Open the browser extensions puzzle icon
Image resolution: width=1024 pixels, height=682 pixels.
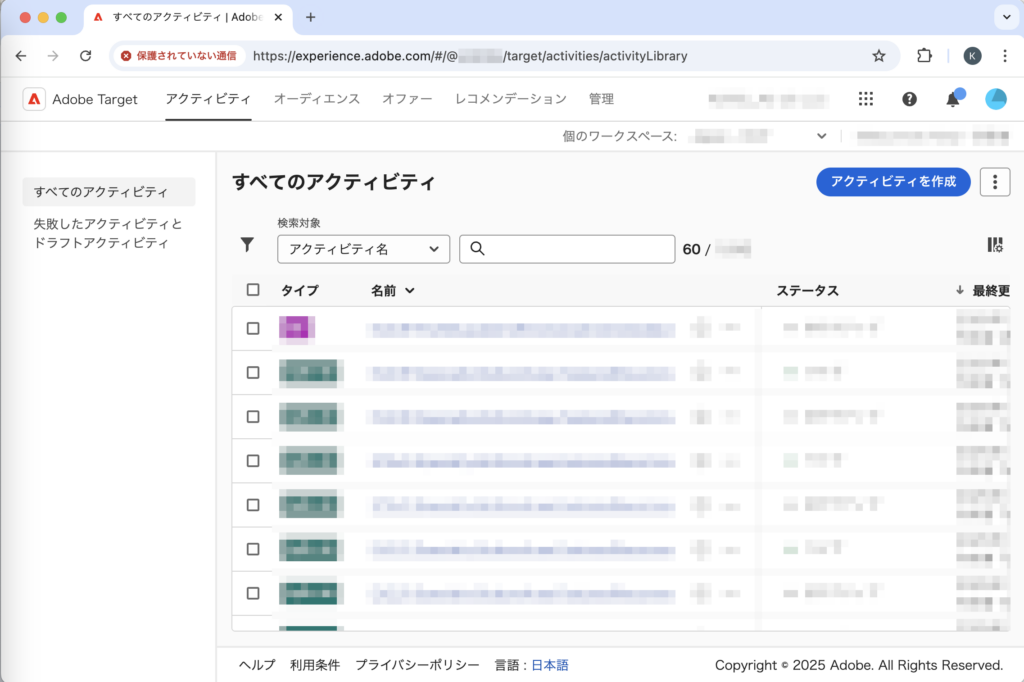(923, 56)
